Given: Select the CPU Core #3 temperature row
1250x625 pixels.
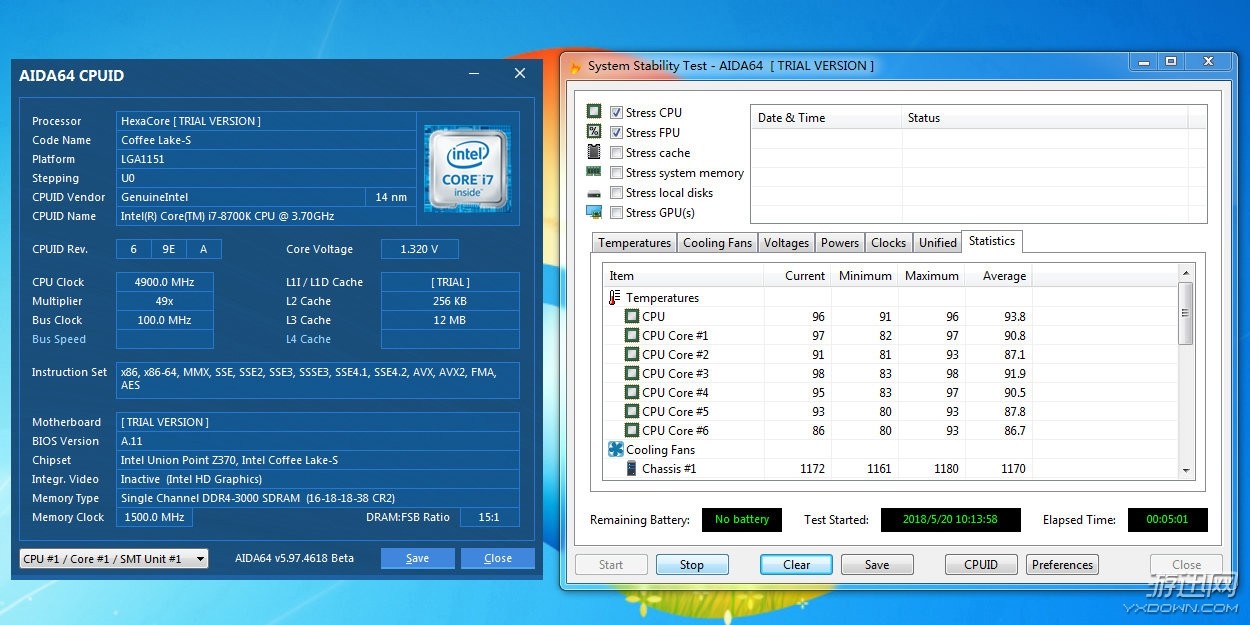Looking at the screenshot, I should click(x=675, y=374).
